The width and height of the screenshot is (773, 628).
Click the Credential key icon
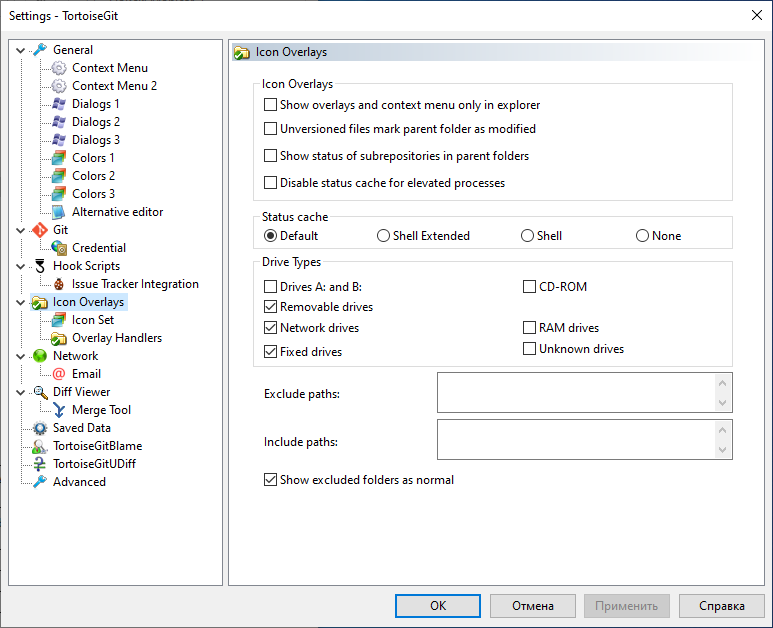59,248
